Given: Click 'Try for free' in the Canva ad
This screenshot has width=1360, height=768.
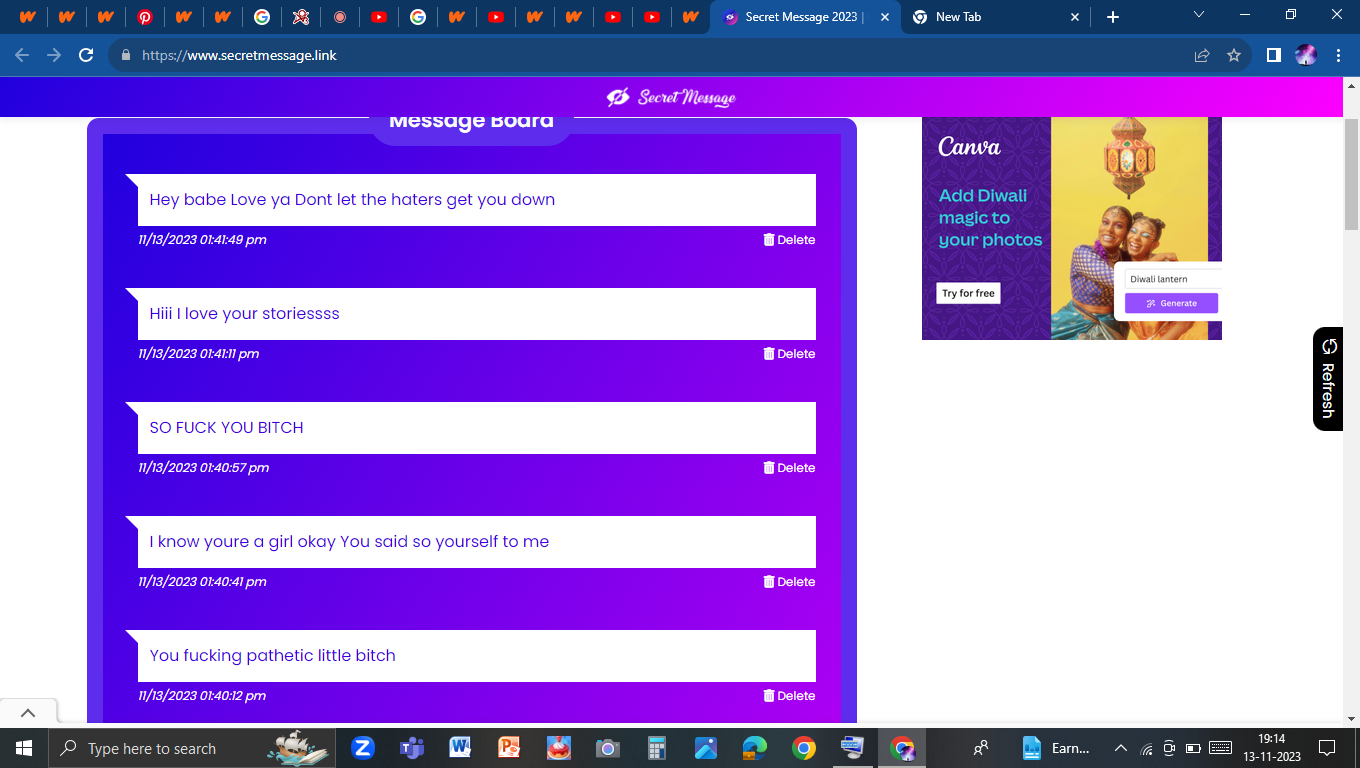Looking at the screenshot, I should (x=969, y=293).
